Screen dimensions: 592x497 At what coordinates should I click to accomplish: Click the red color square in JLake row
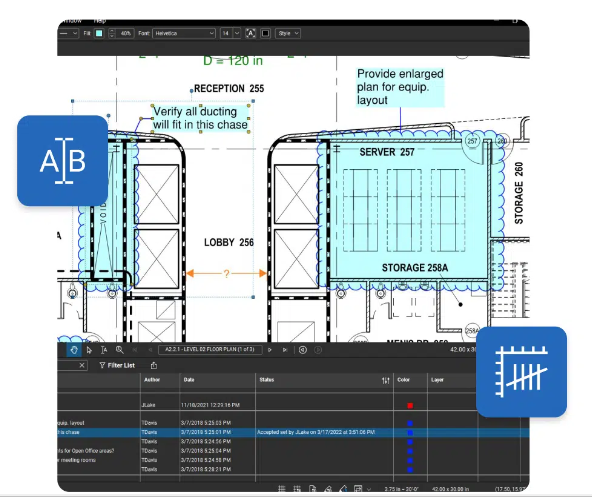point(410,406)
